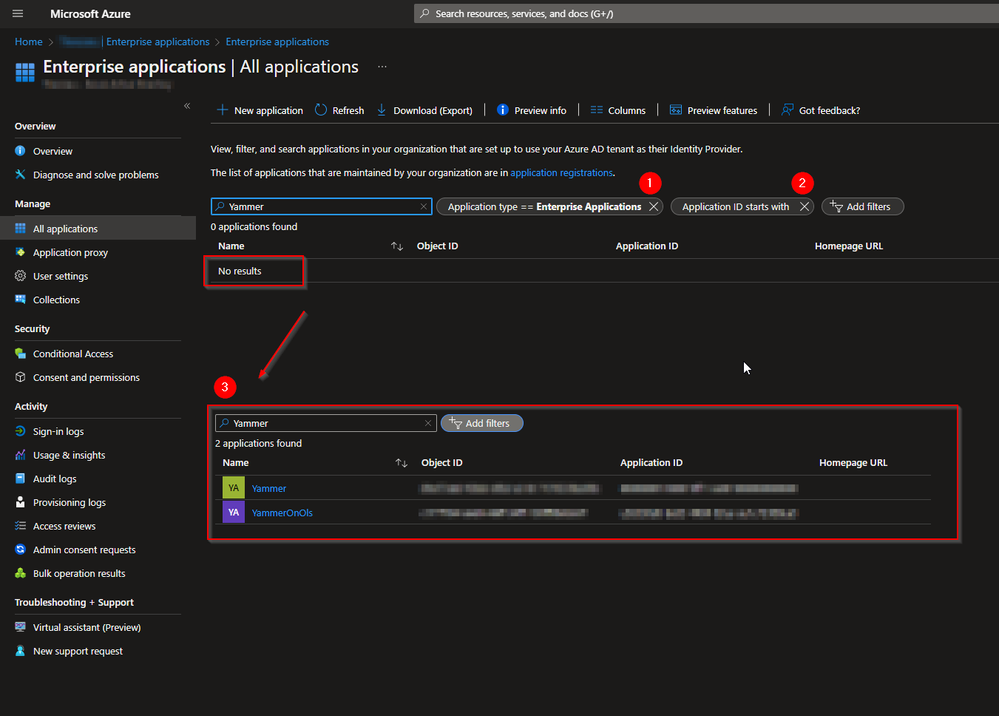999x716 pixels.
Task: Open Access reviews
Action: pos(64,526)
